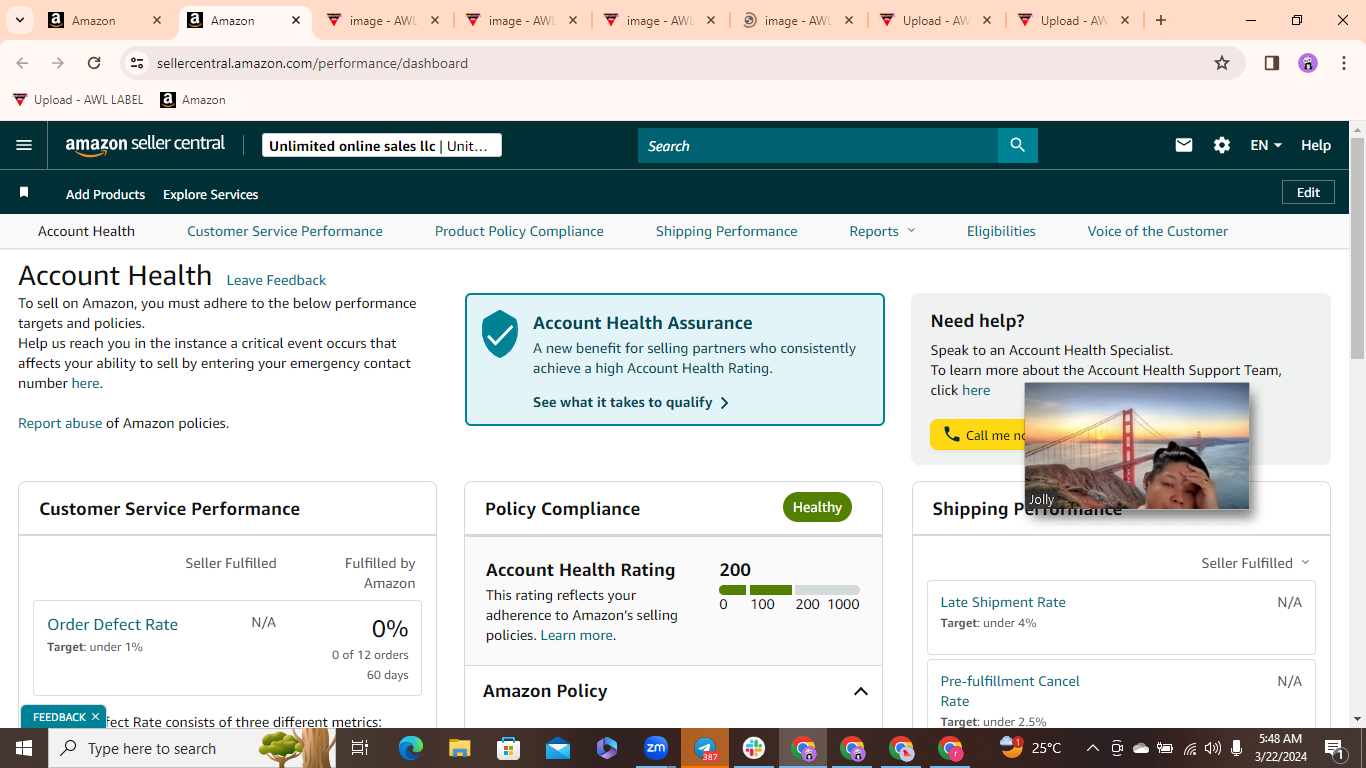This screenshot has height=768, width=1366.
Task: Show hidden system tray icons
Action: 1092,748
